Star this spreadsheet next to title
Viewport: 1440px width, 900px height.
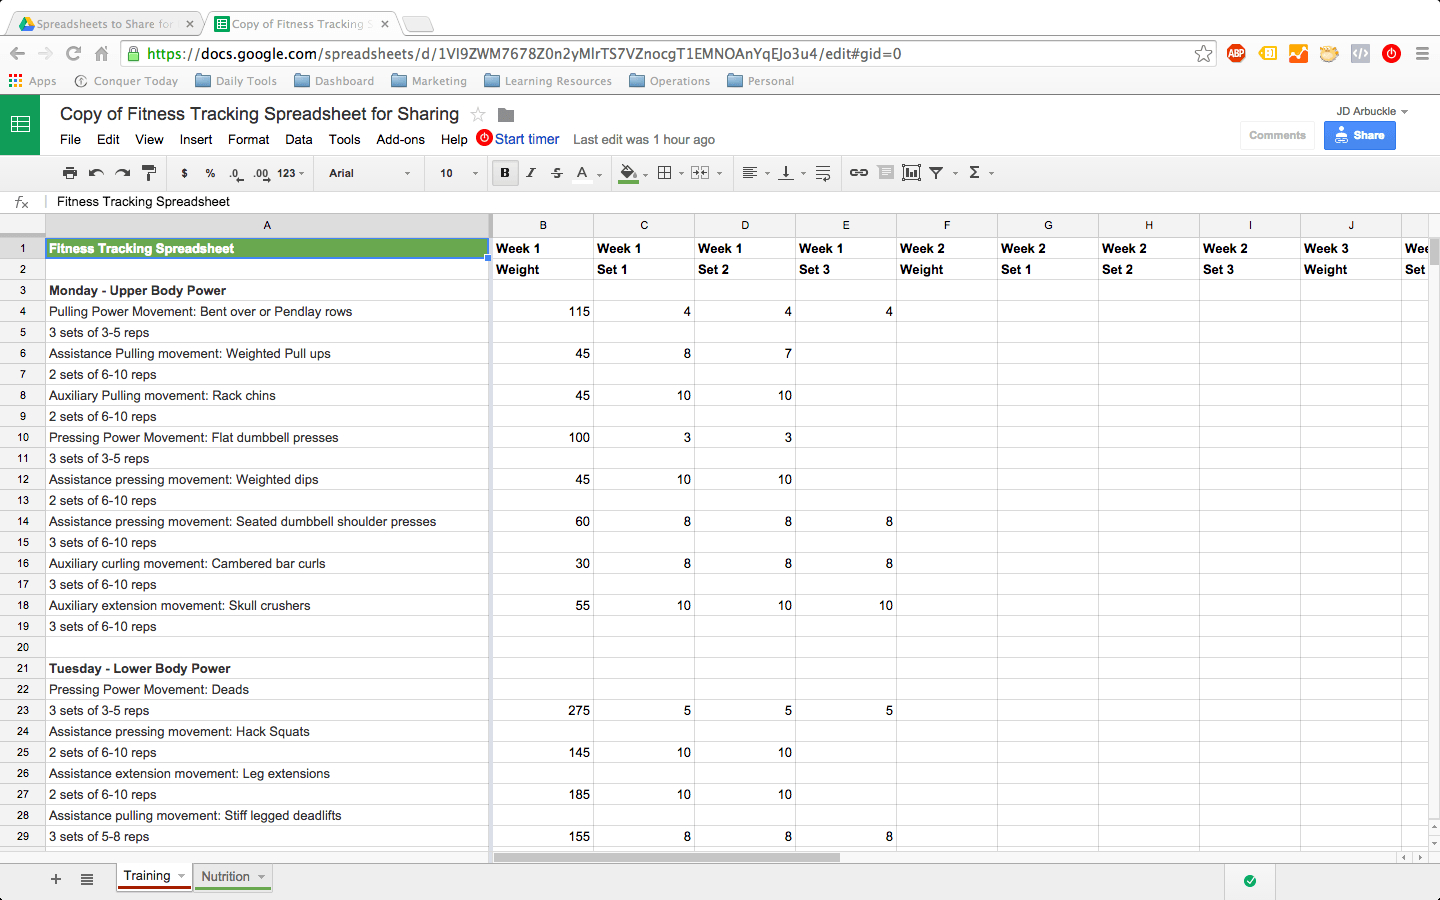pyautogui.click(x=478, y=115)
